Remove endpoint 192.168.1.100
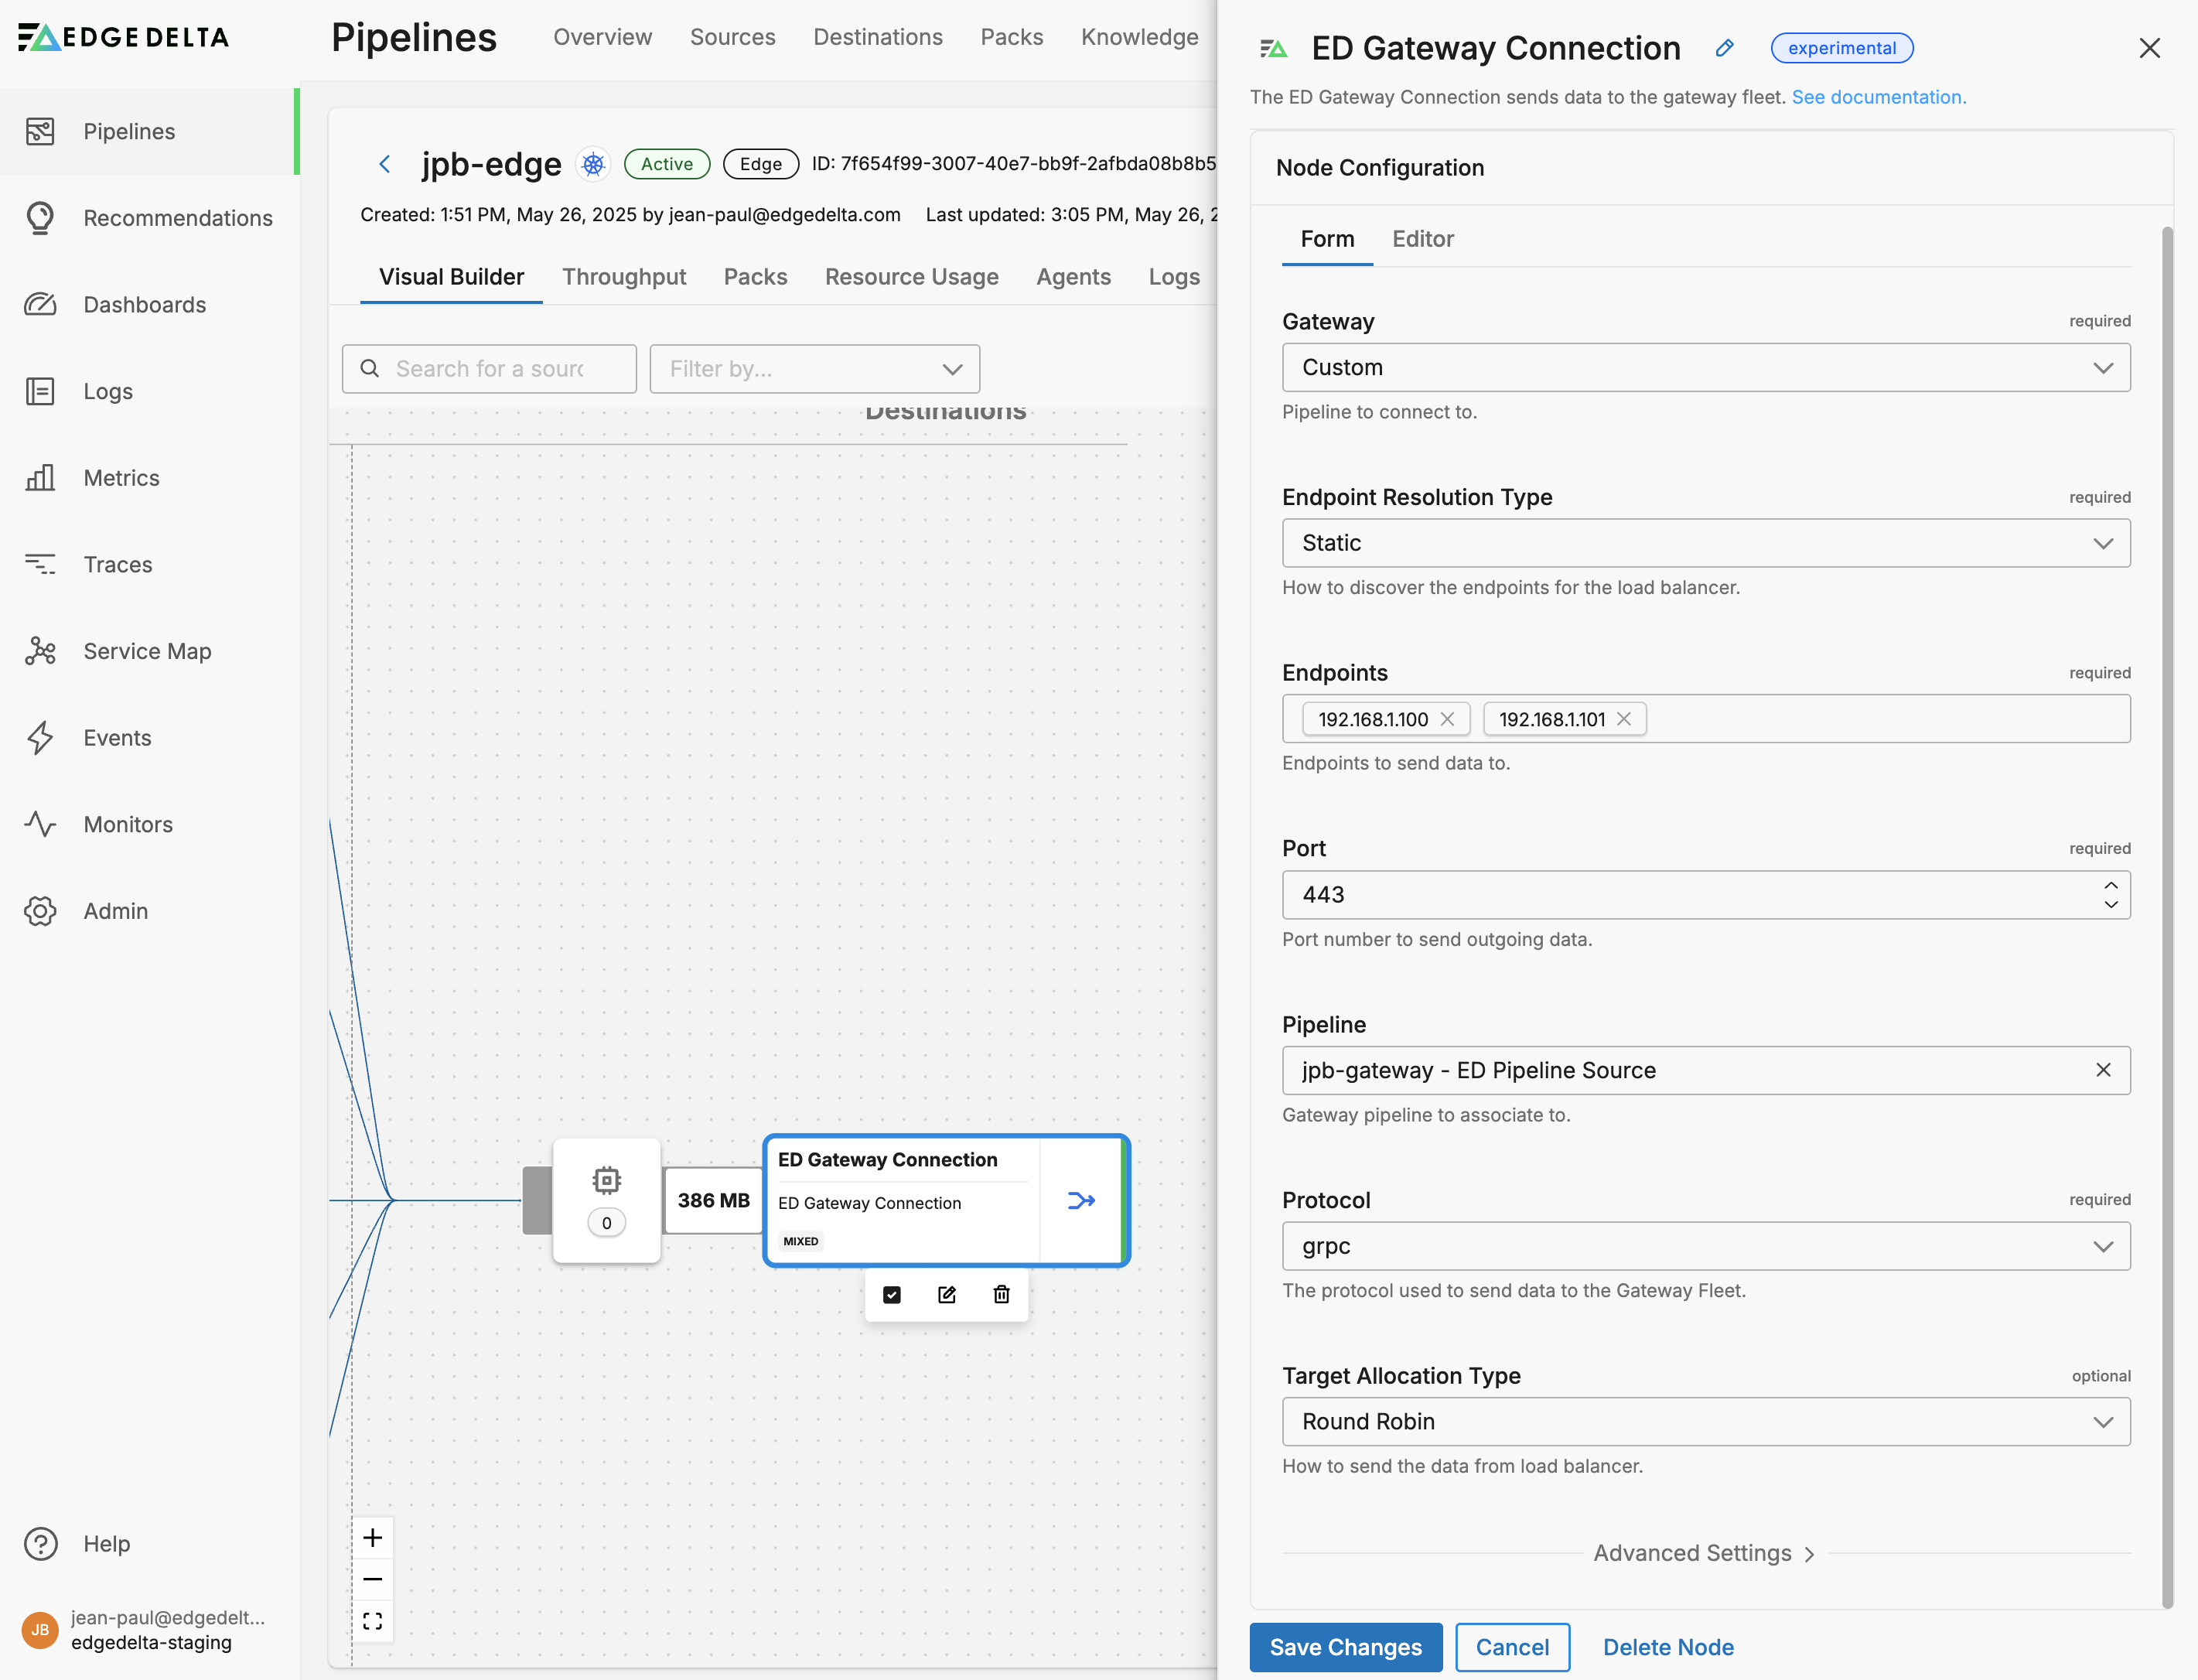Viewport: 2198px width, 1680px height. pyautogui.click(x=1447, y=719)
